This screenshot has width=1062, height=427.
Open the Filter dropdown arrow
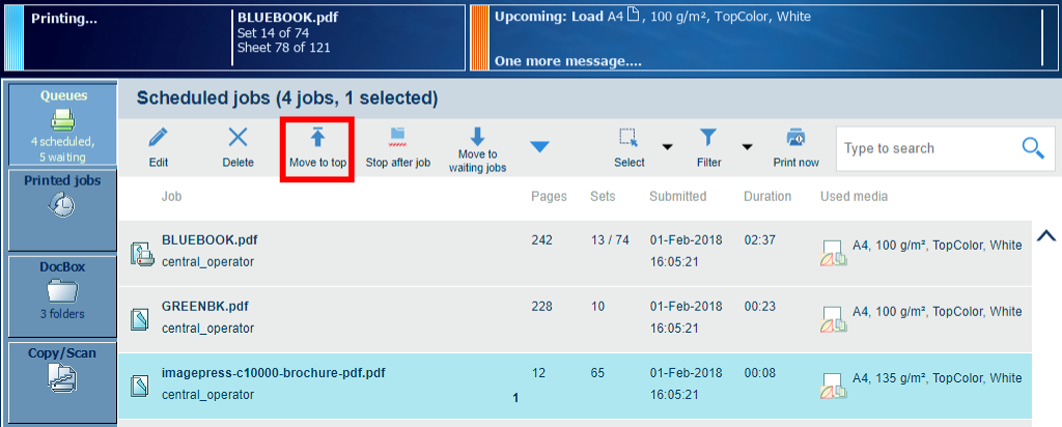click(747, 148)
